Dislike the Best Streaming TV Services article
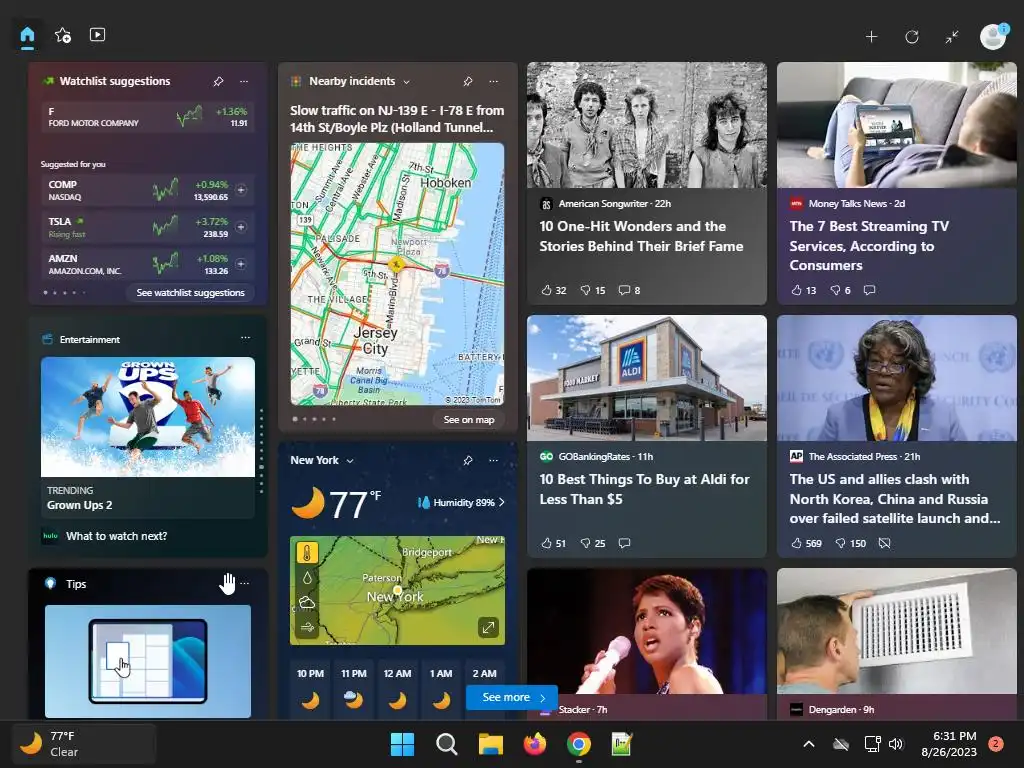Viewport: 1024px width, 768px height. tap(840, 290)
